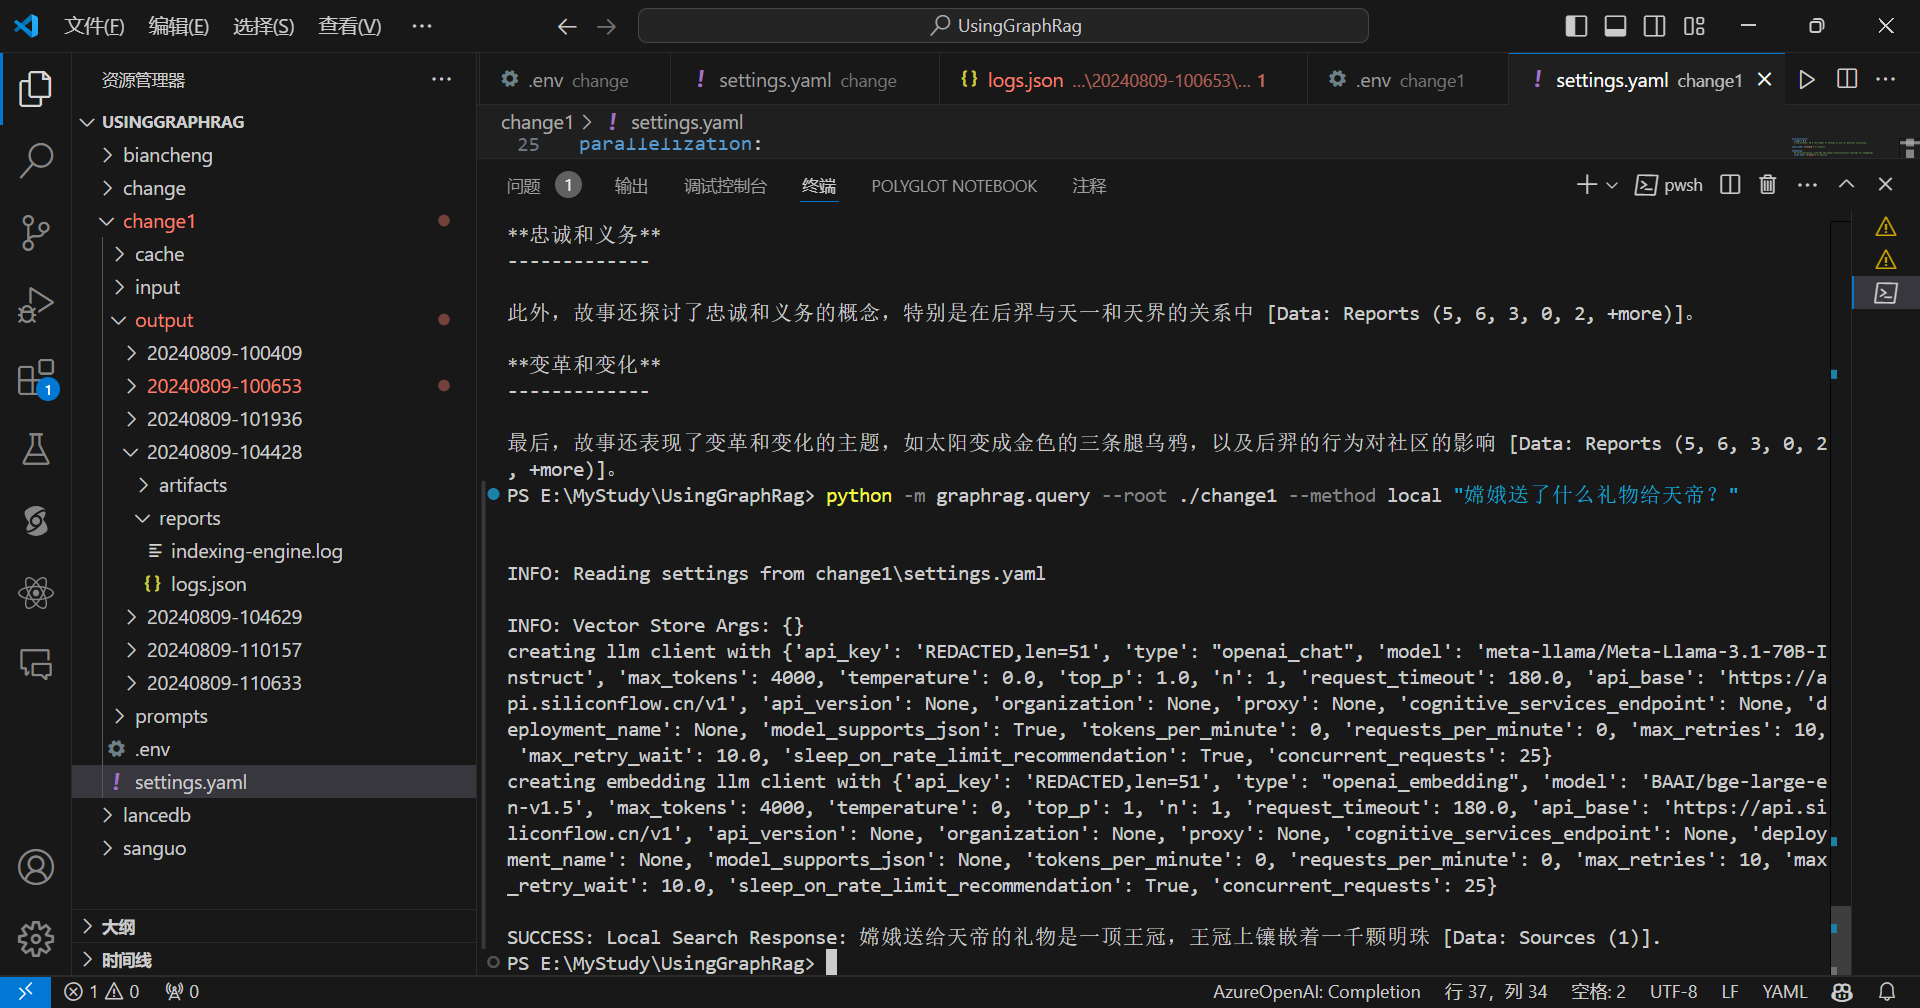This screenshot has width=1920, height=1008.
Task: Switch to 调试控制台 panel tab
Action: point(725,186)
